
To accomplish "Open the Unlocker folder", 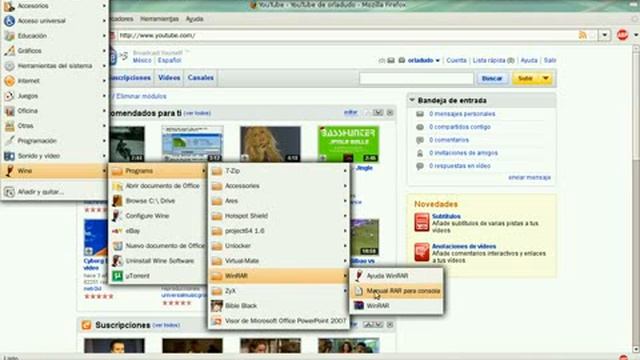I will [x=279, y=246].
